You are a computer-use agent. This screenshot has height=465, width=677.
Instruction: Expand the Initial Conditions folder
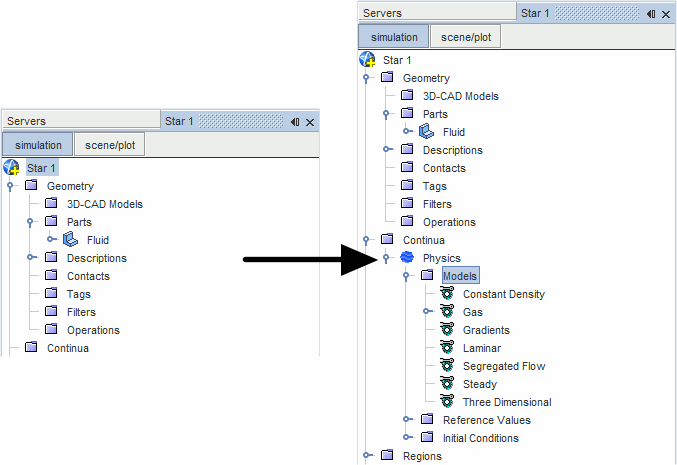point(407,438)
